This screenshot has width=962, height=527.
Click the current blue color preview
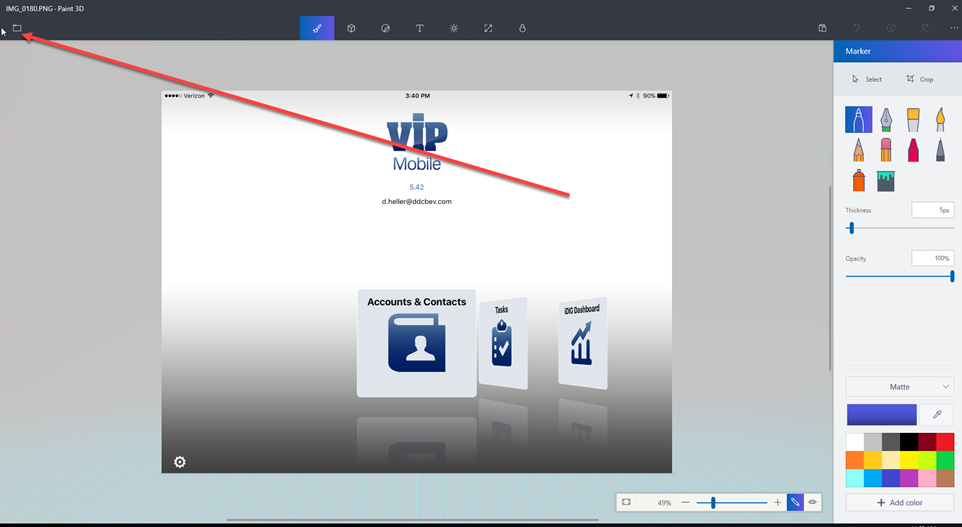(x=882, y=414)
